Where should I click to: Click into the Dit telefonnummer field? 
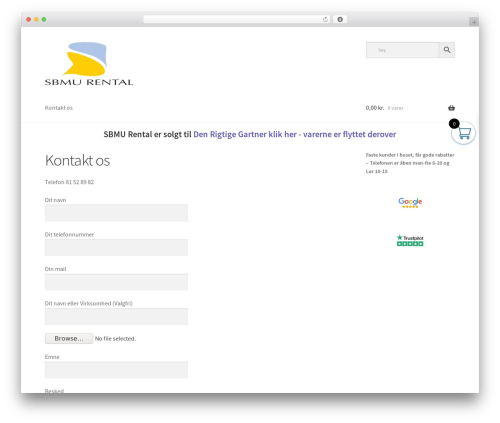point(116,247)
